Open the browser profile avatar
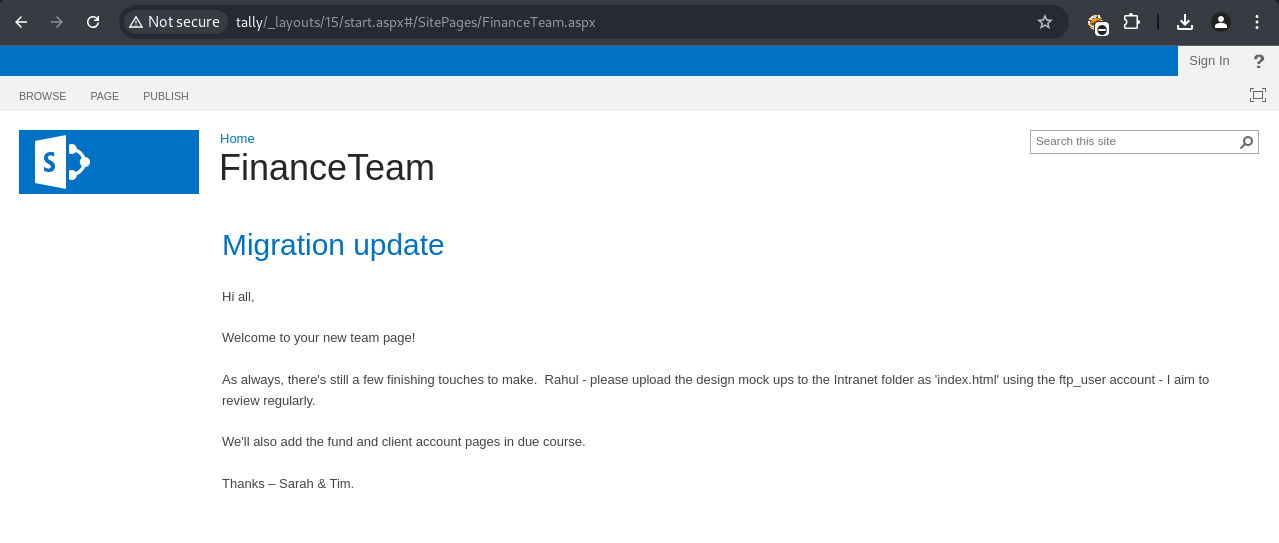This screenshot has height=543, width=1279. click(1221, 22)
